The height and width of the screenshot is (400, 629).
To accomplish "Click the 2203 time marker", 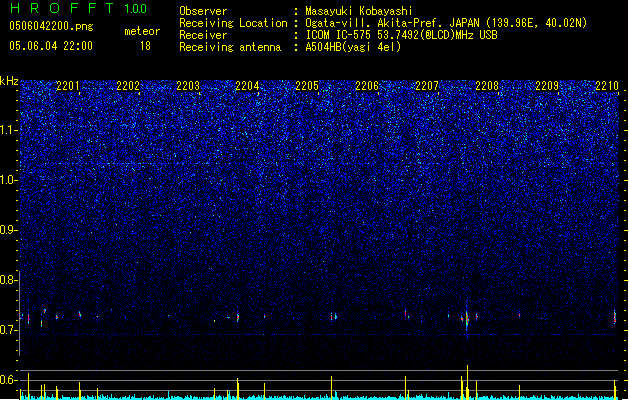I will tap(188, 86).
